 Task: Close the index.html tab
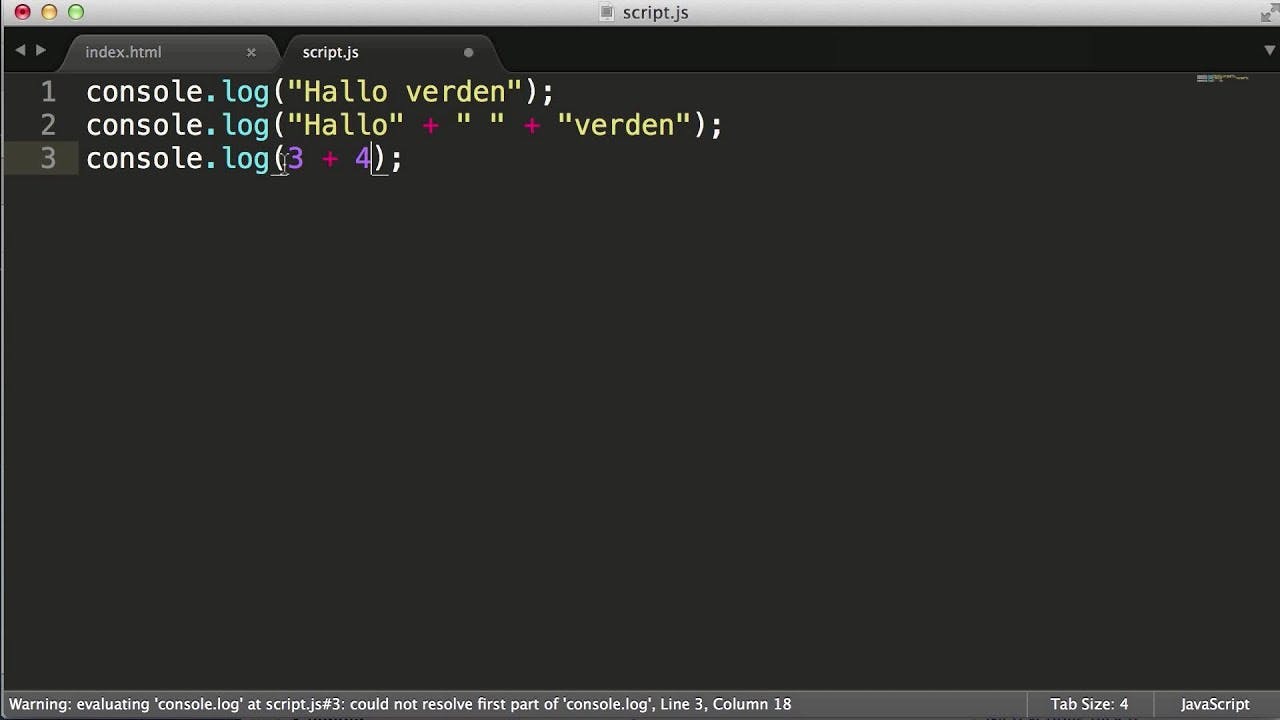click(x=251, y=52)
